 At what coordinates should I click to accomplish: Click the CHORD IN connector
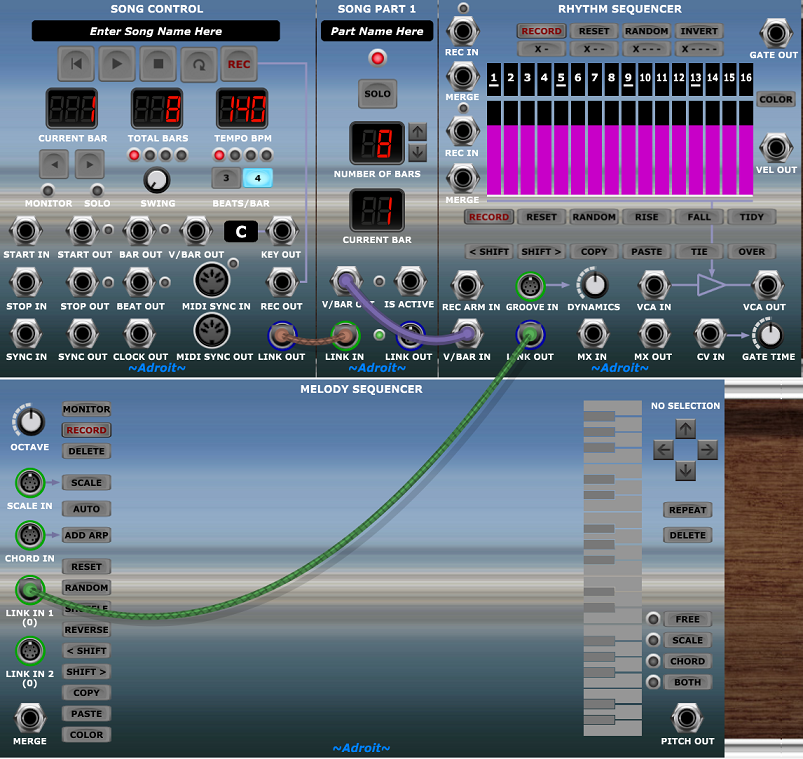[x=30, y=535]
